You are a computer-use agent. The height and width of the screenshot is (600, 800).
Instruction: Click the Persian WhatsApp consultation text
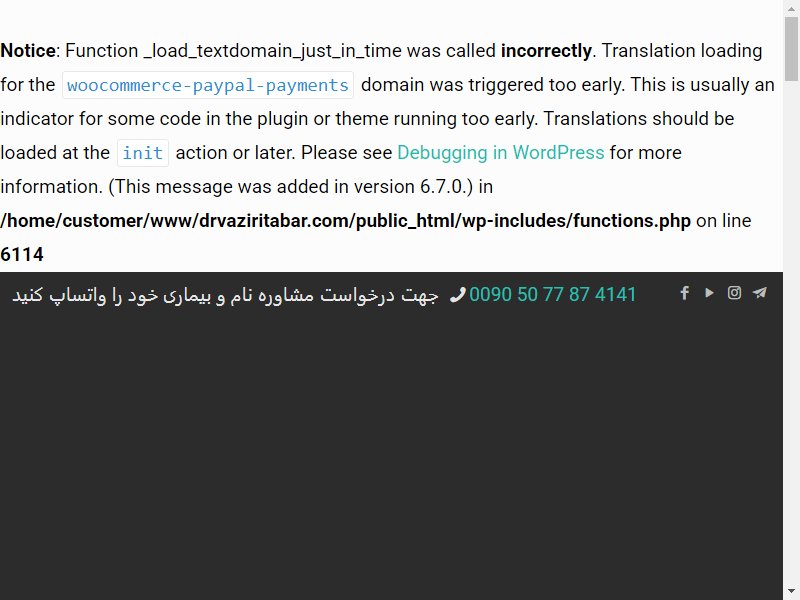(225, 295)
